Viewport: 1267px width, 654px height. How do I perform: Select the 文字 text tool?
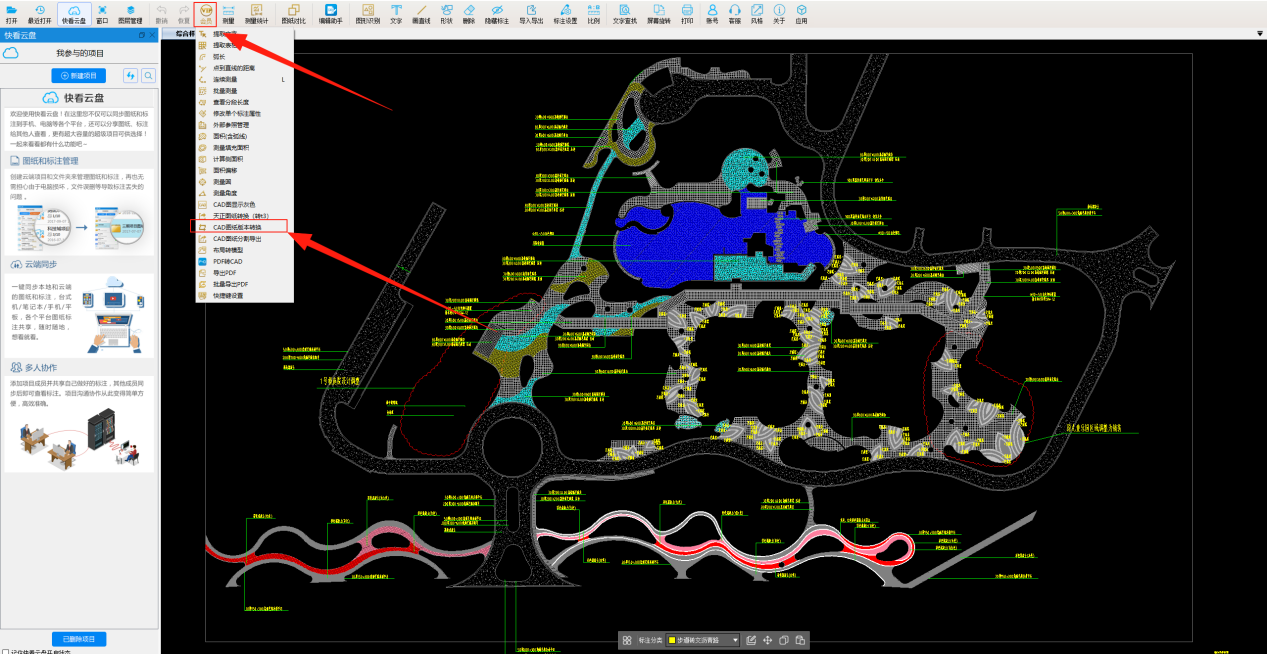(396, 13)
